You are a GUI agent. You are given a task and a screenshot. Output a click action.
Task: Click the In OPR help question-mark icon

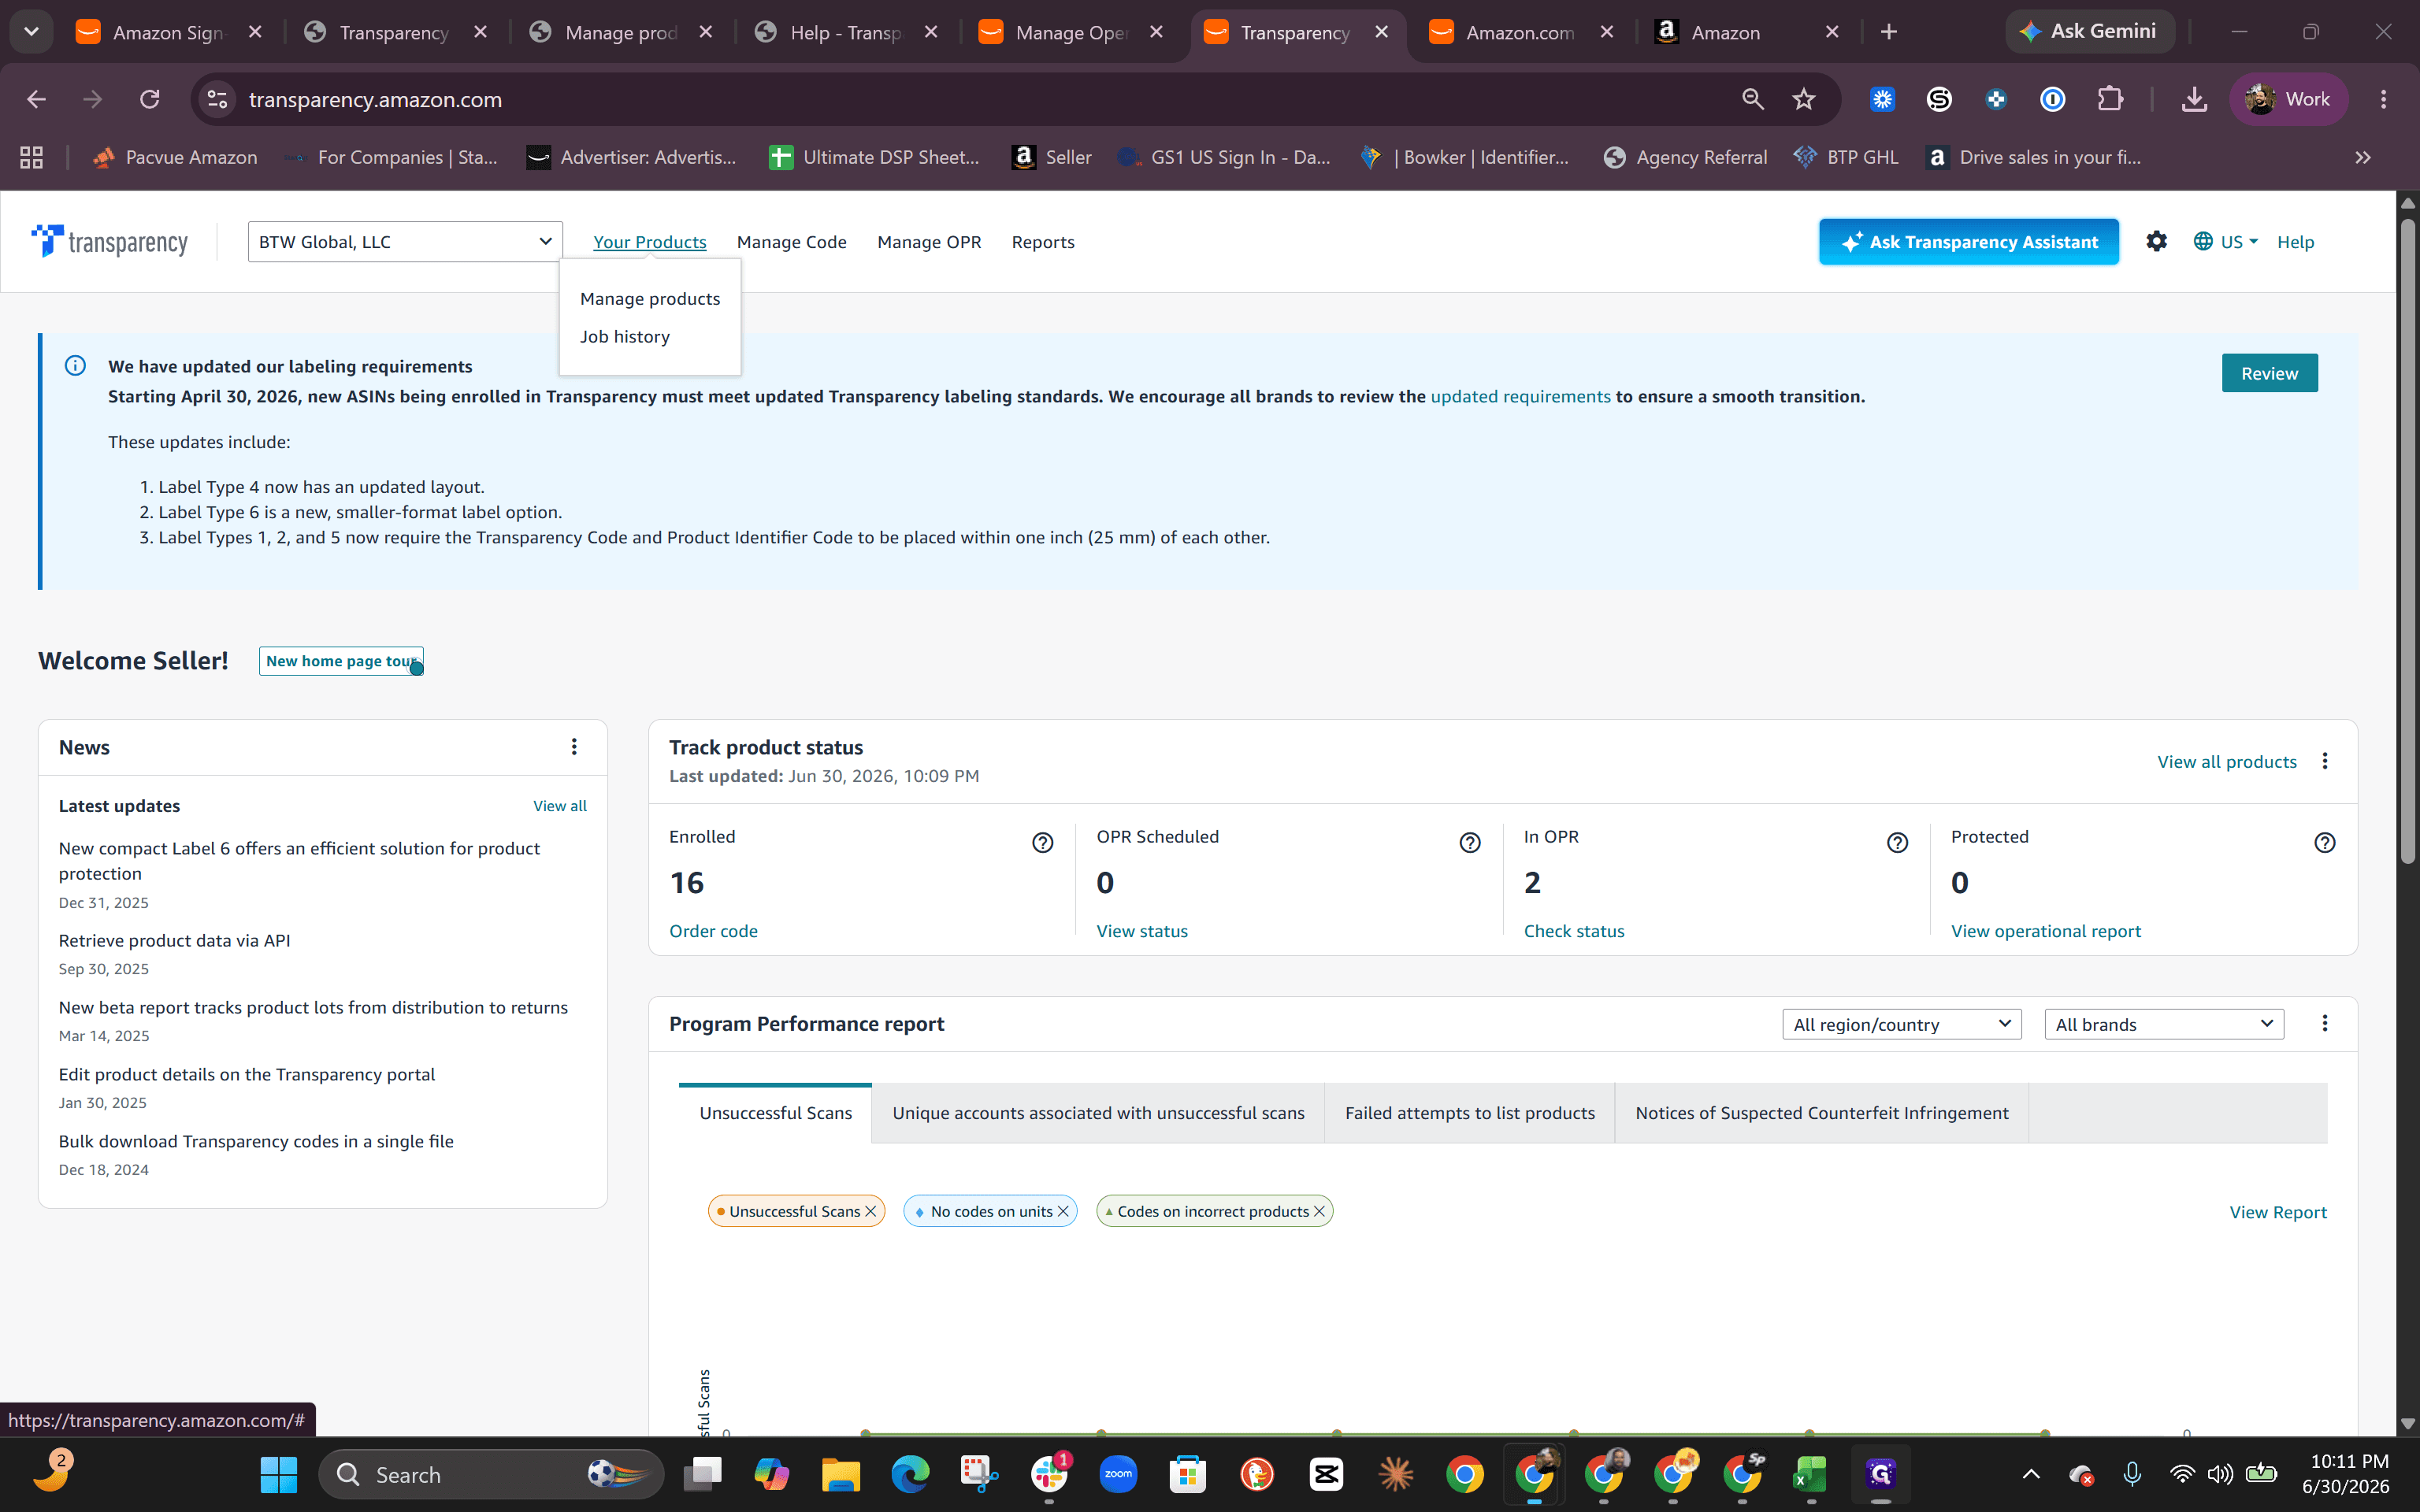tap(1897, 842)
